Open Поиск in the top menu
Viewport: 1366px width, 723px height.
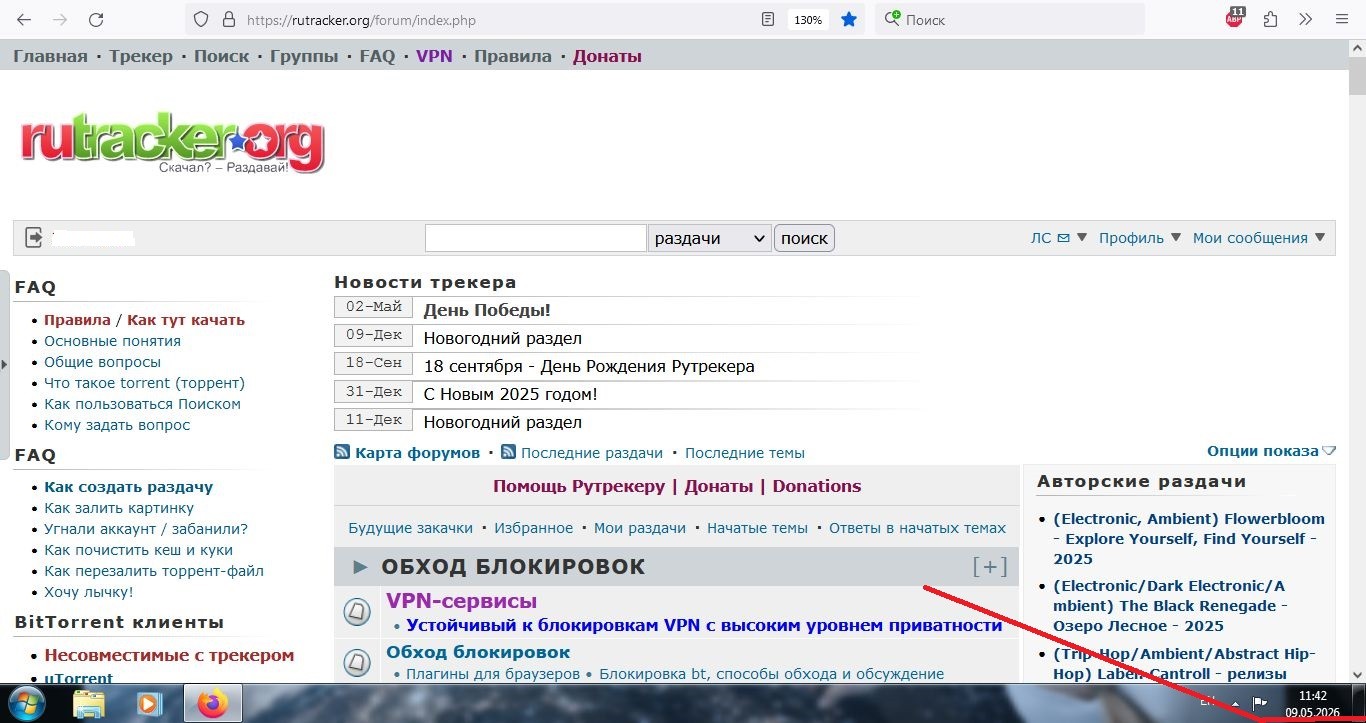coord(222,56)
